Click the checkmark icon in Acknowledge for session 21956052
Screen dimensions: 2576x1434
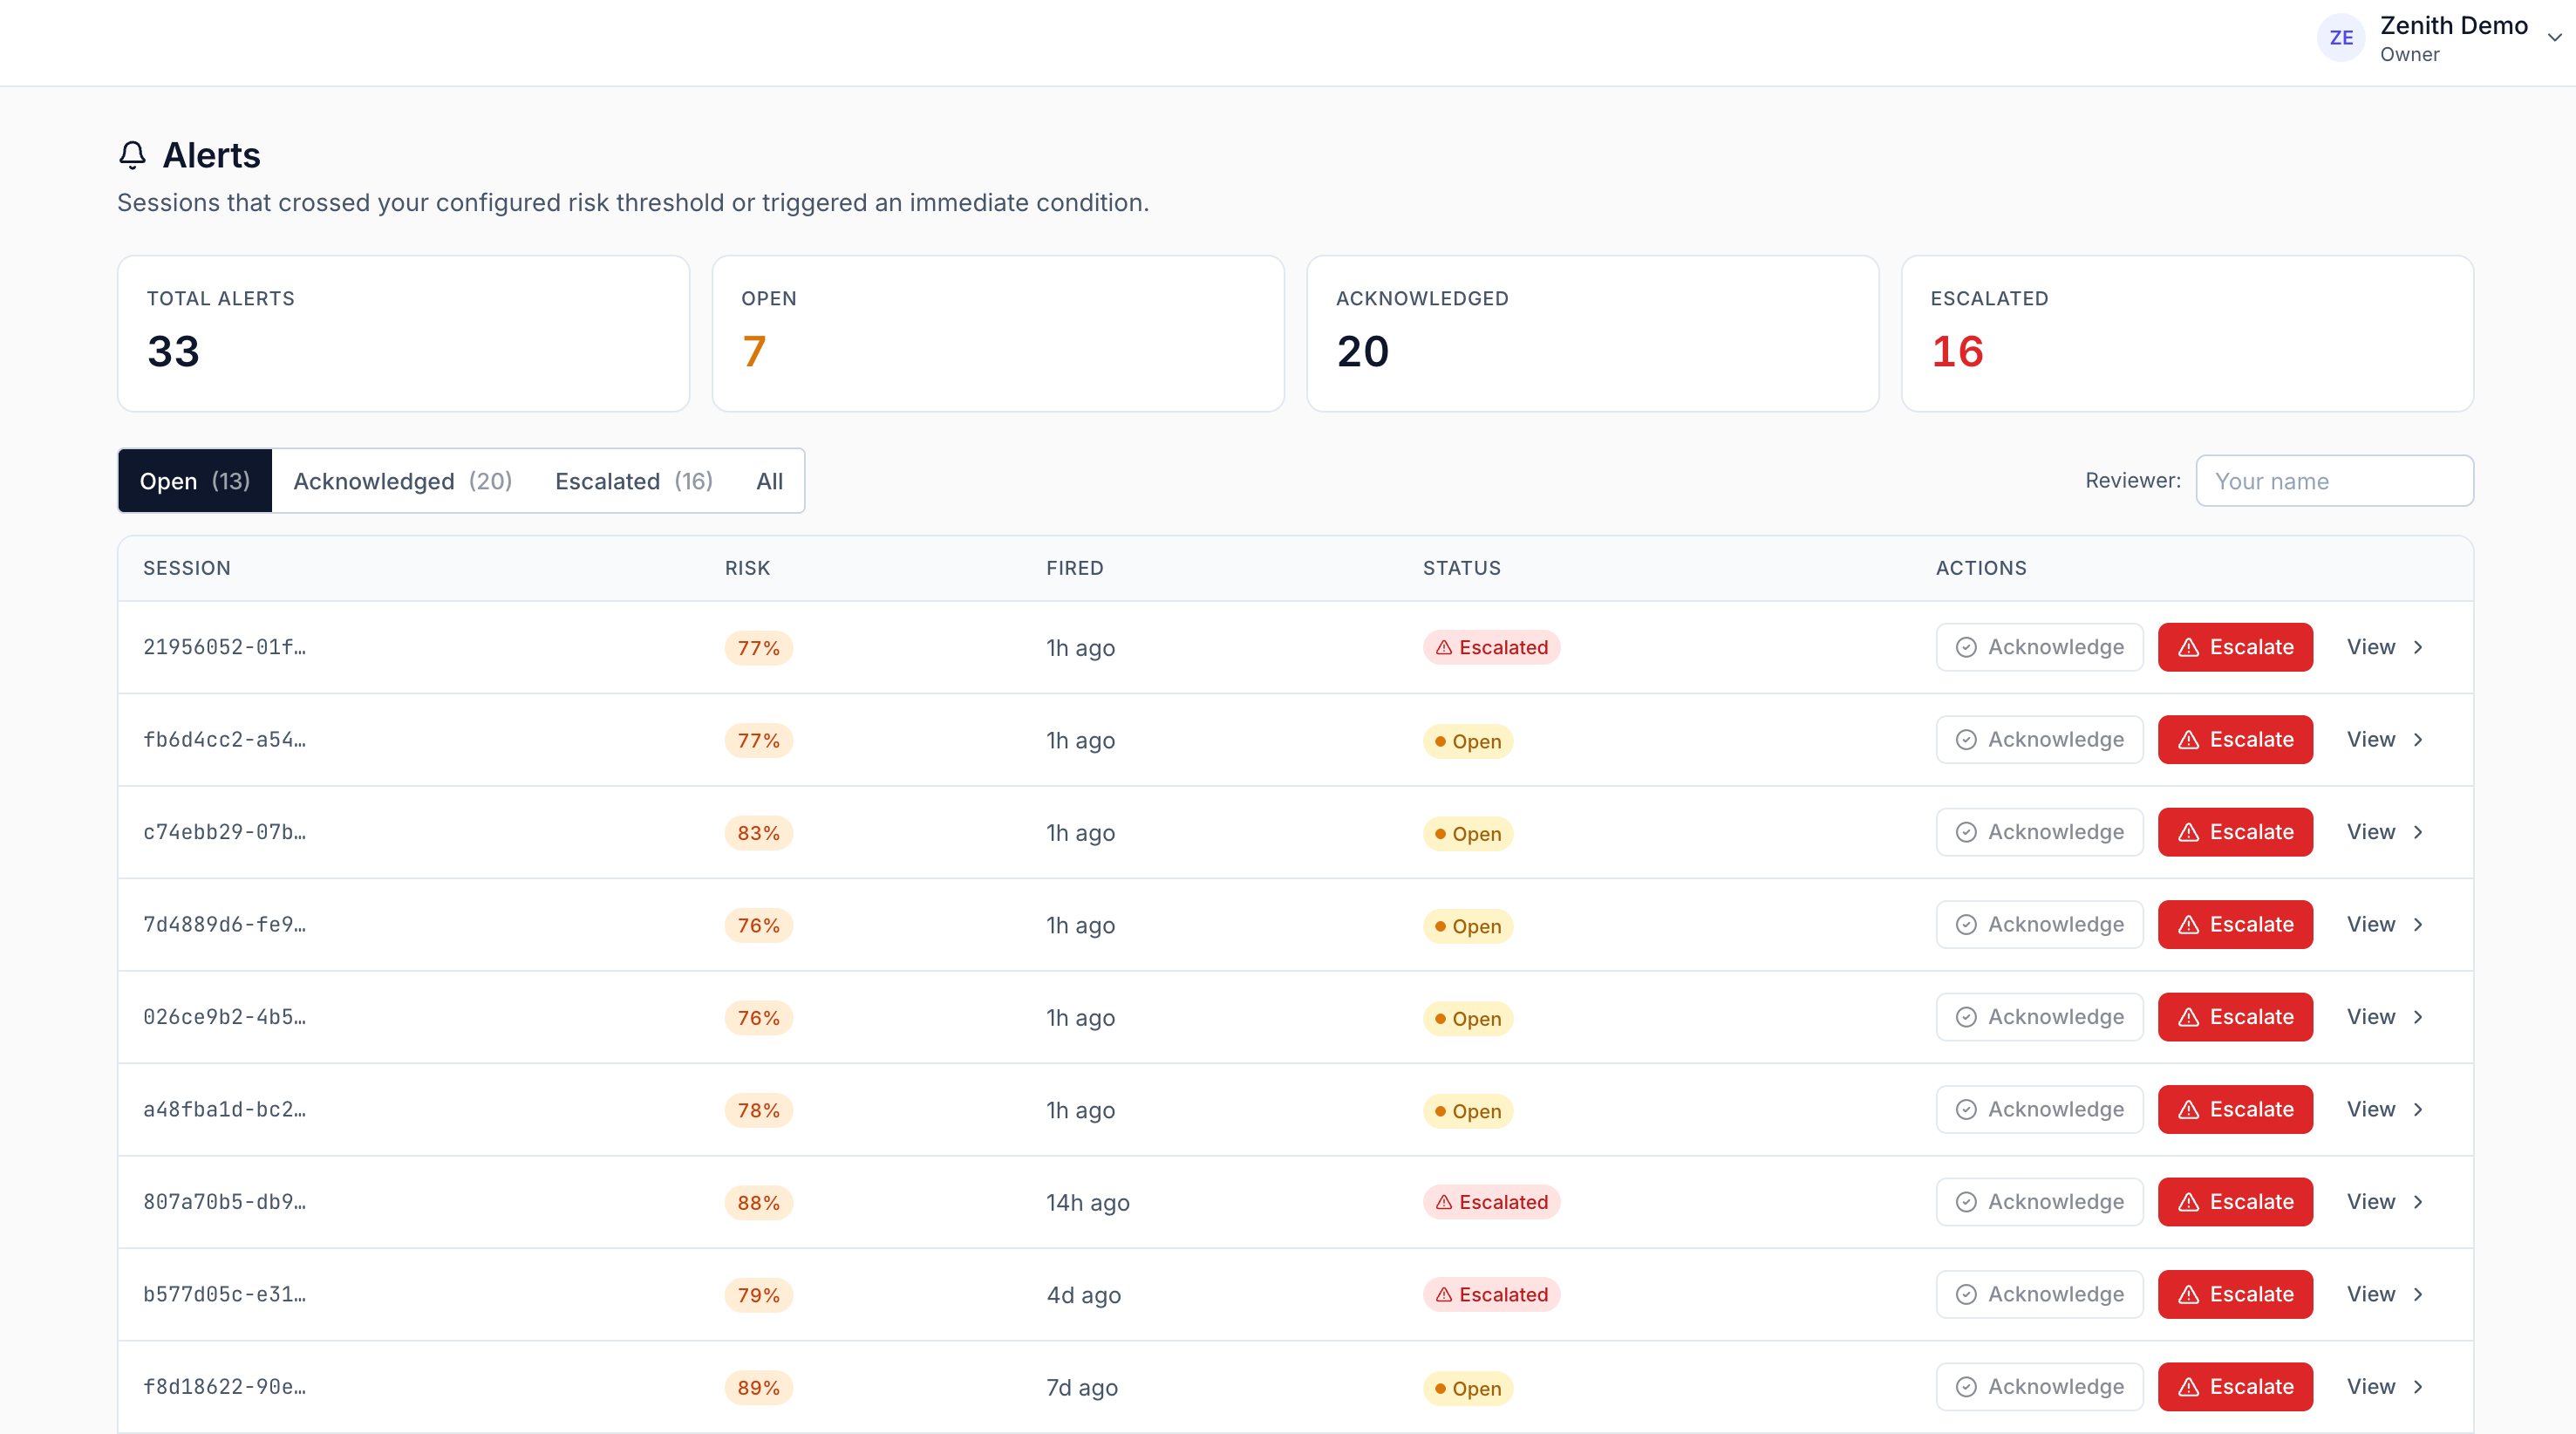(x=1967, y=647)
